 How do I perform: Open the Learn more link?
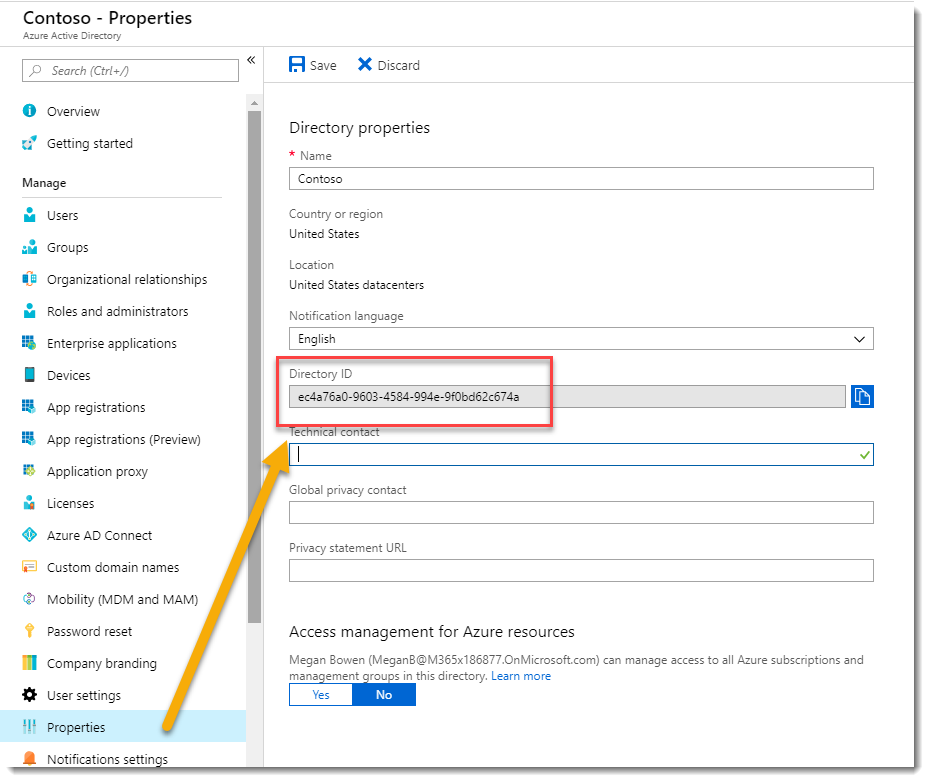click(521, 676)
